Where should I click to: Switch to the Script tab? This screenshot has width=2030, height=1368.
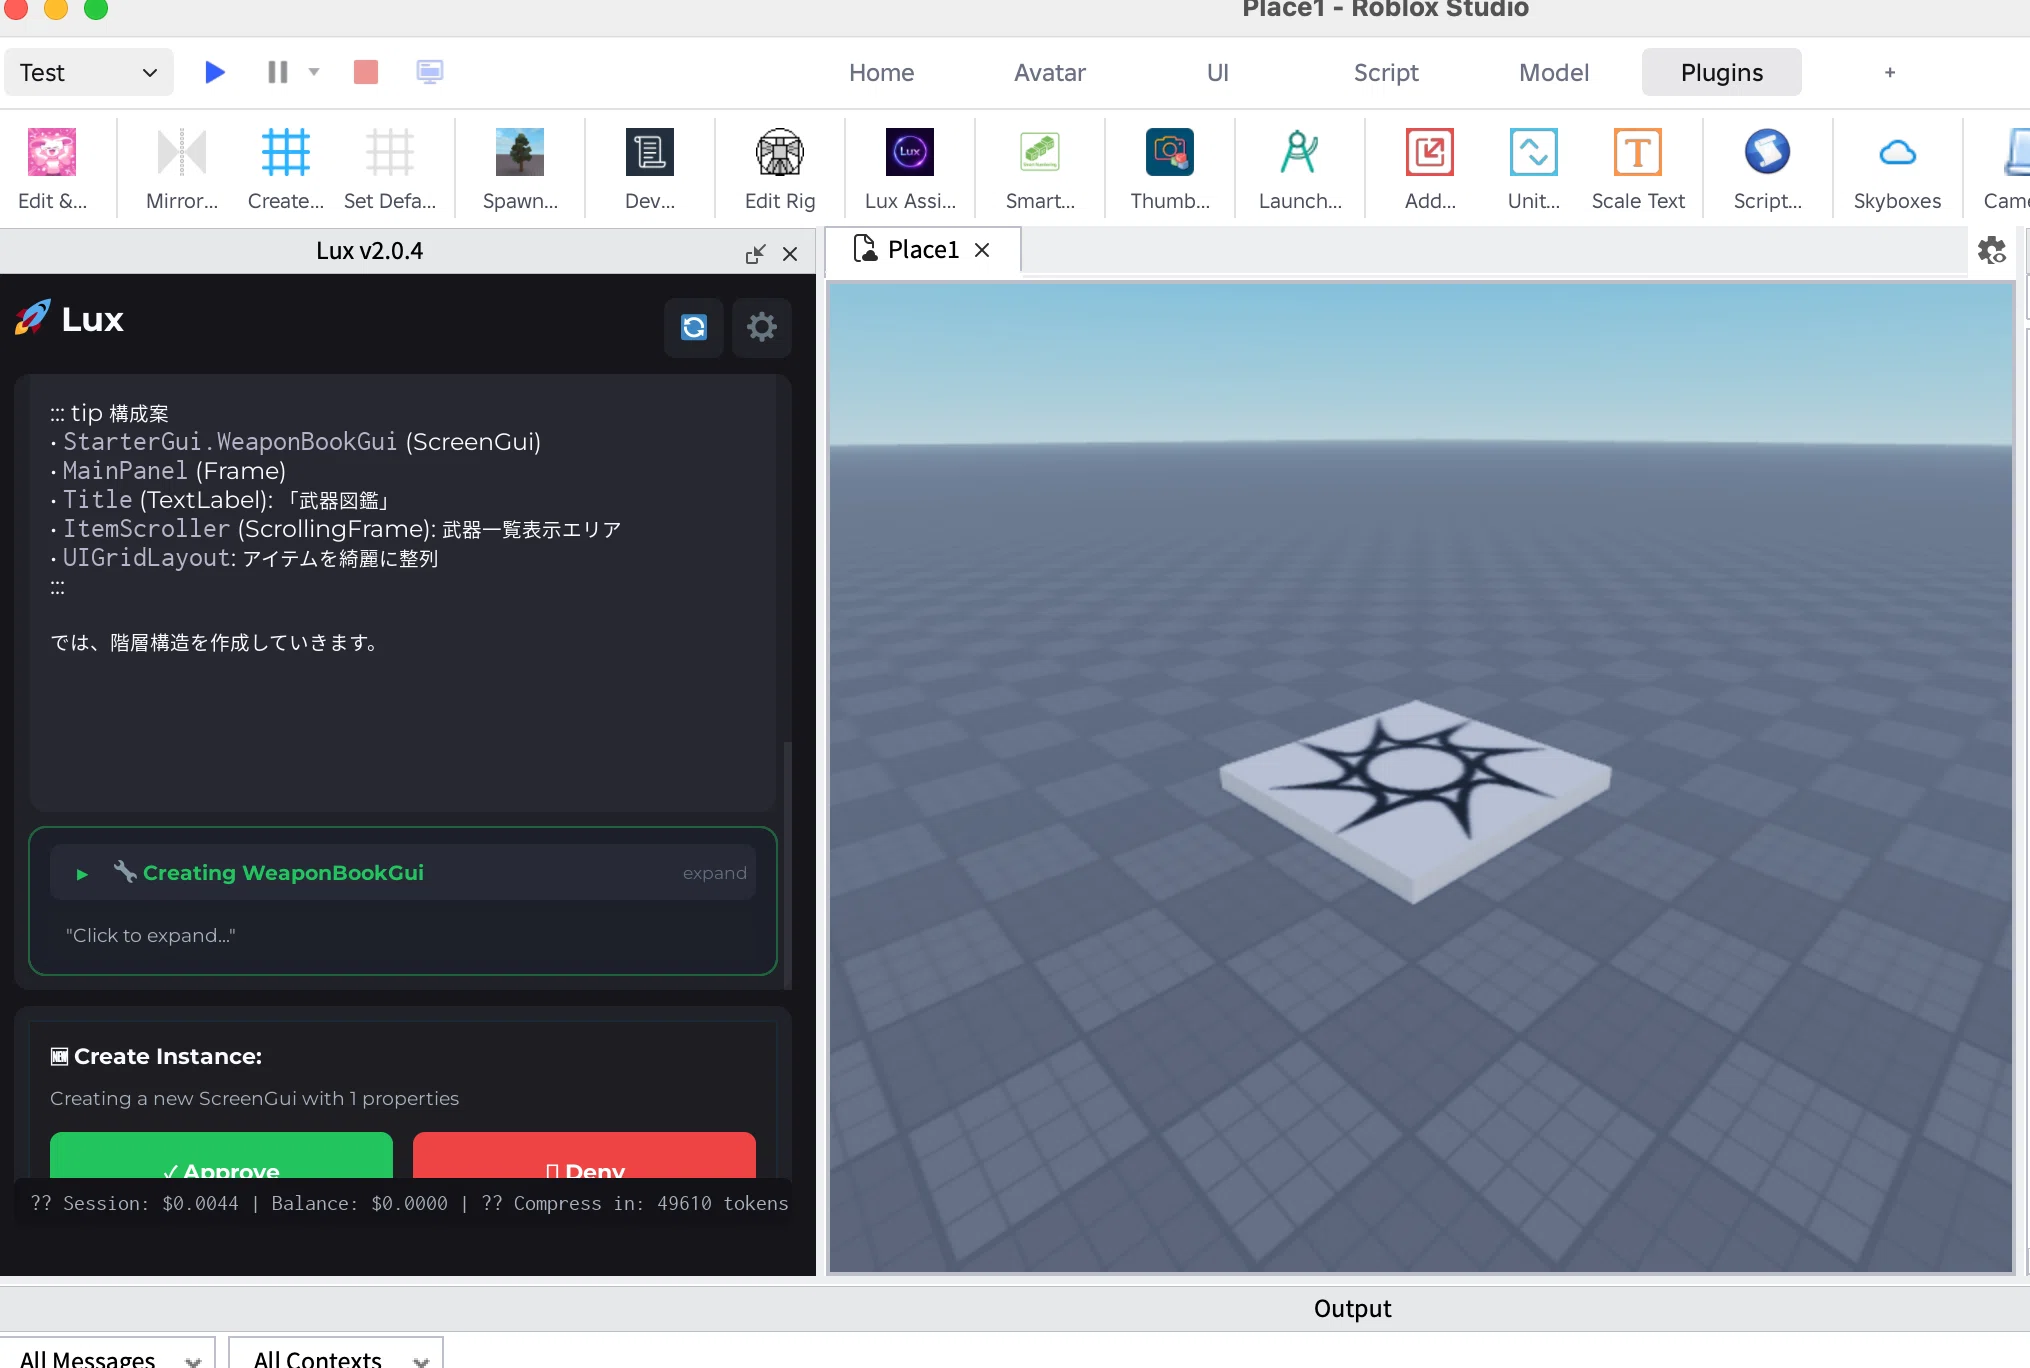tap(1385, 72)
